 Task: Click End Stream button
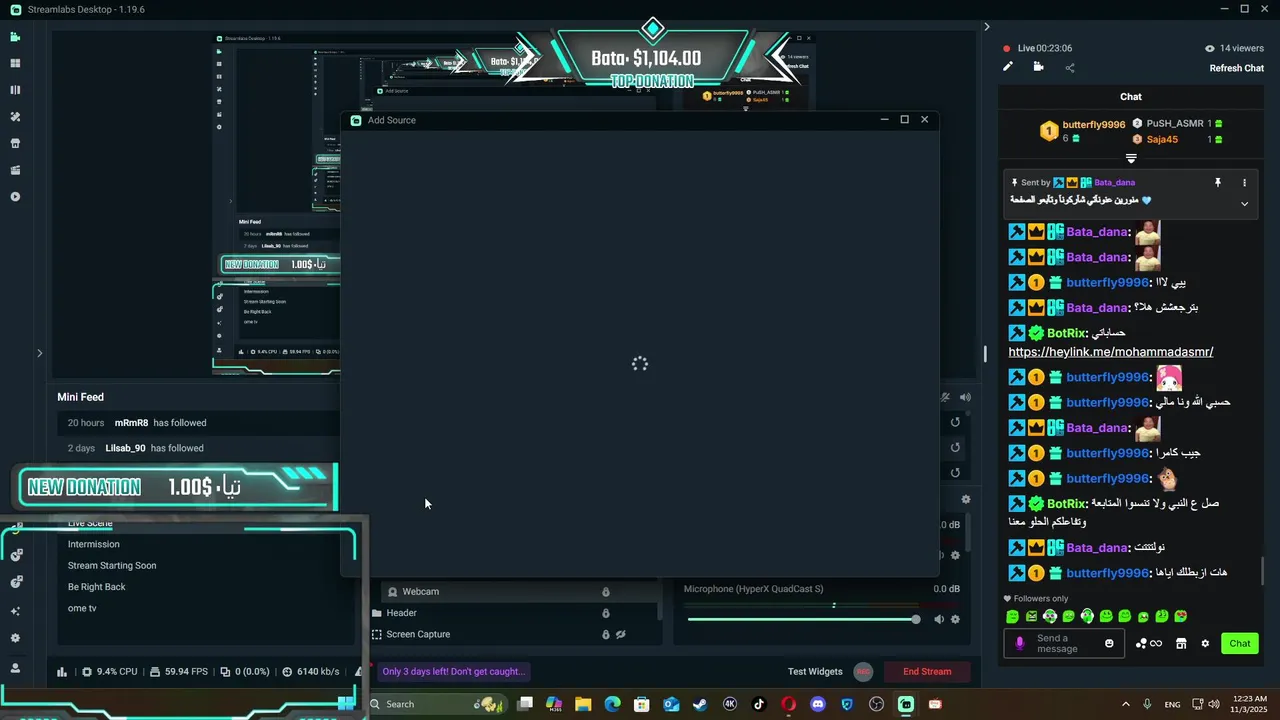pyautogui.click(x=927, y=671)
